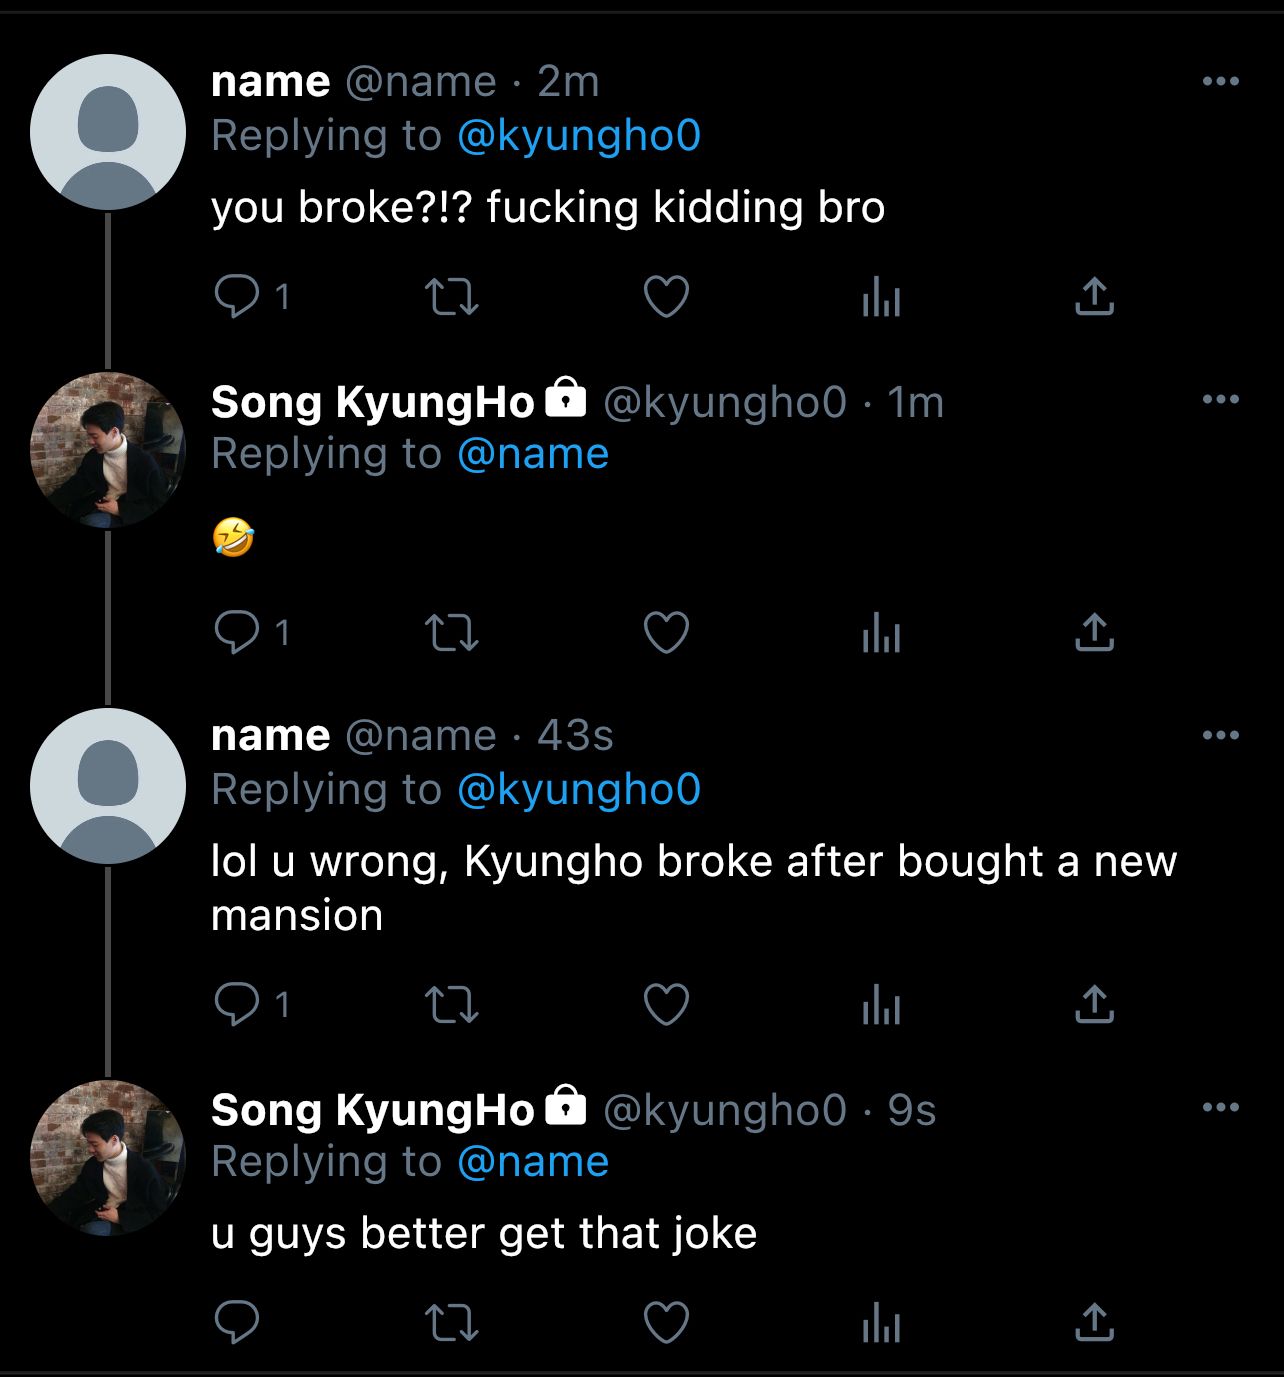The height and width of the screenshot is (1377, 1284).
Task: Click the @name mention in the 9s reply
Action: point(533,1162)
